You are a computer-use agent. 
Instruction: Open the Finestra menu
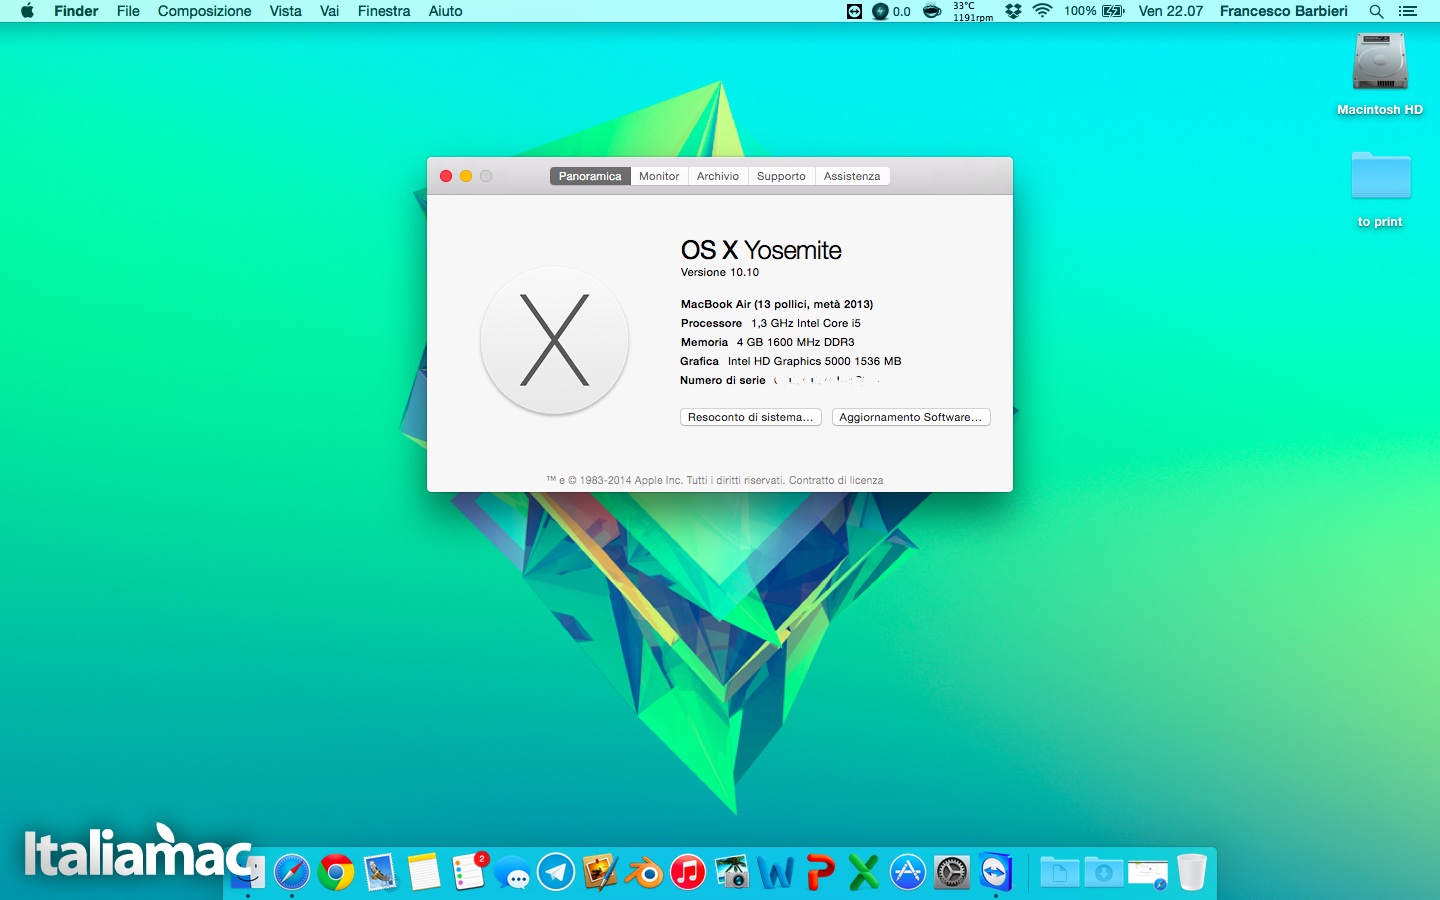tap(384, 11)
